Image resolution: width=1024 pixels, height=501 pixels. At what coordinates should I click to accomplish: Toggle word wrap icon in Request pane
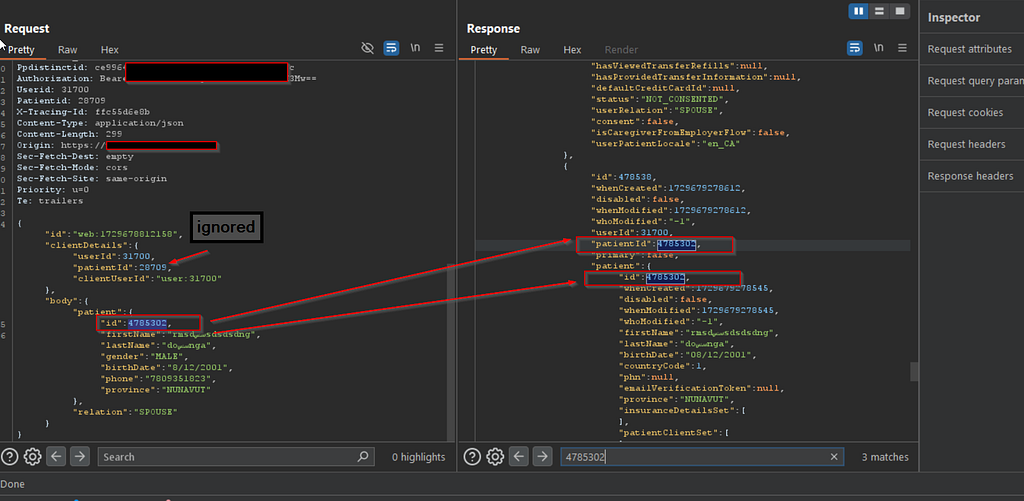391,48
